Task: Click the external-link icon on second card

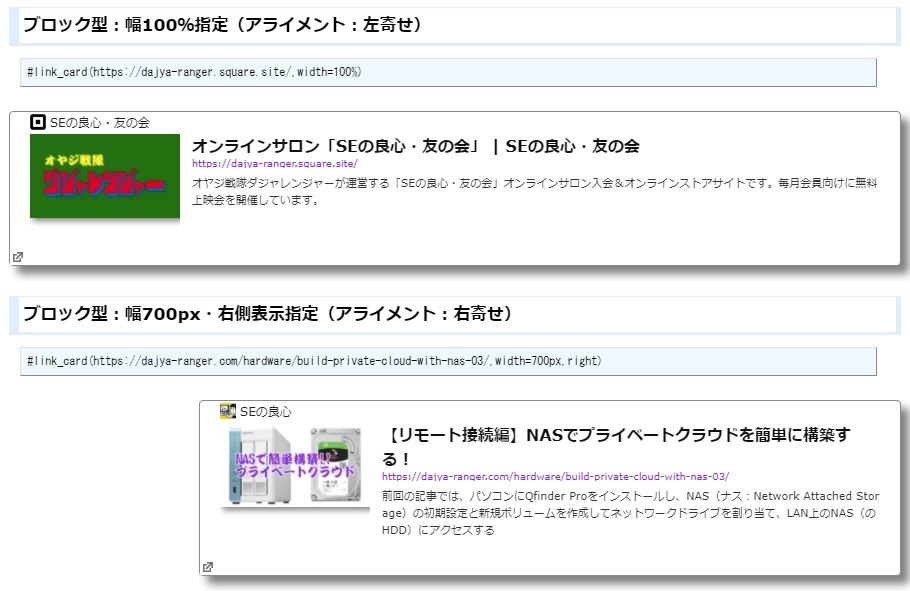Action: tap(208, 565)
